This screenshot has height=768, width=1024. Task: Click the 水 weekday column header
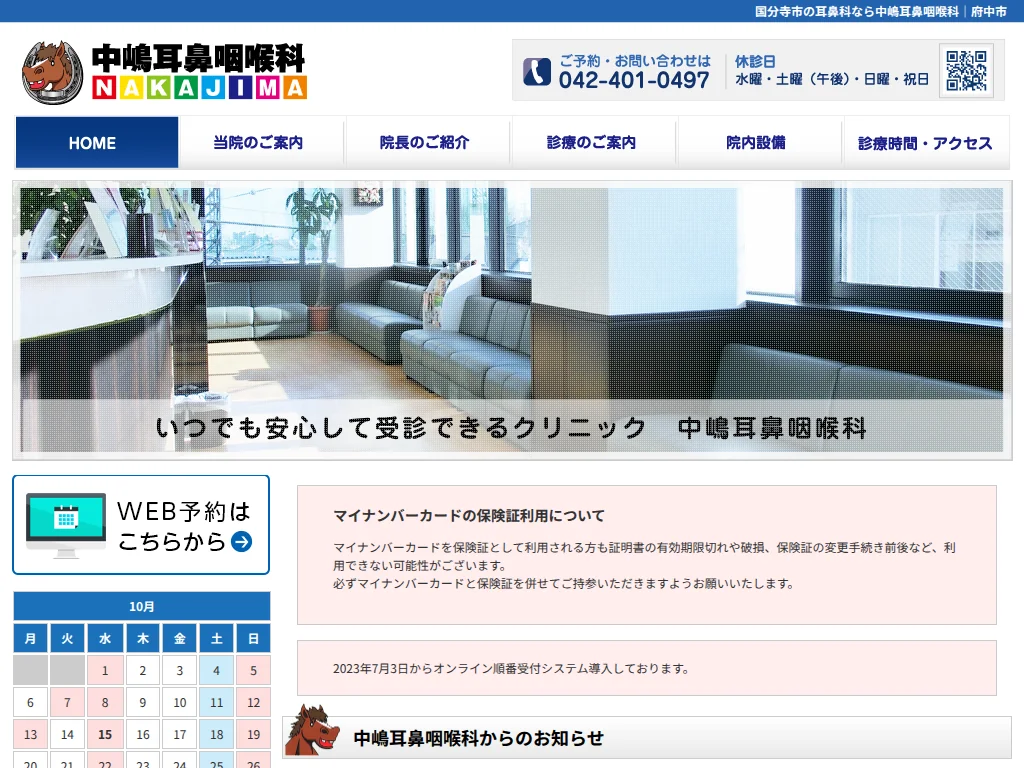pyautogui.click(x=105, y=638)
